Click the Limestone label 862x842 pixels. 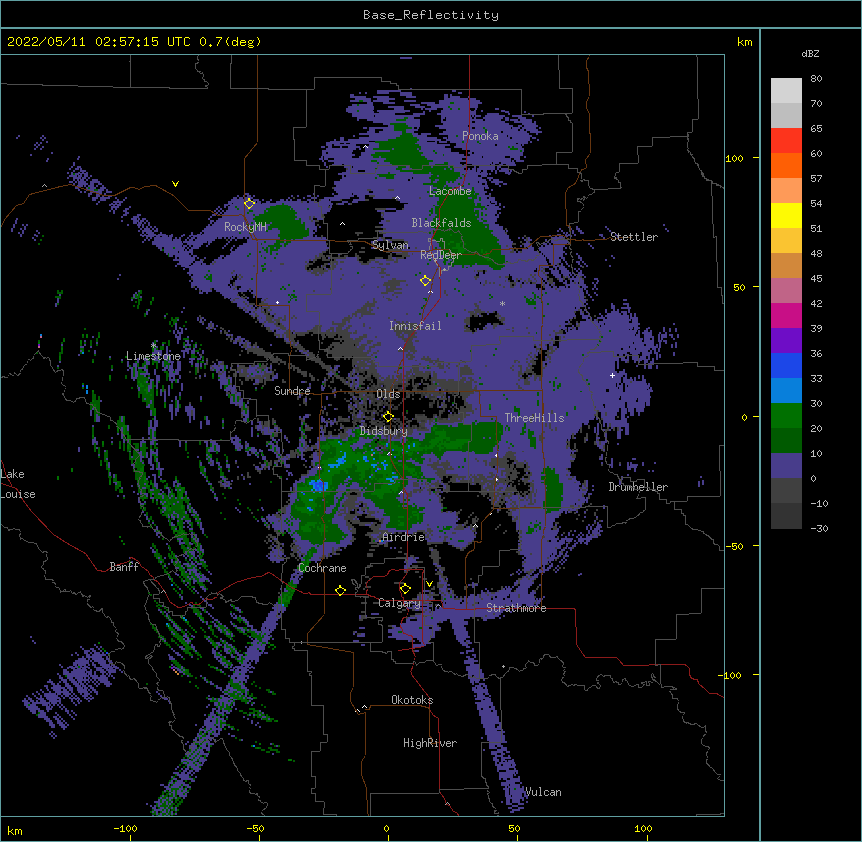(x=153, y=356)
